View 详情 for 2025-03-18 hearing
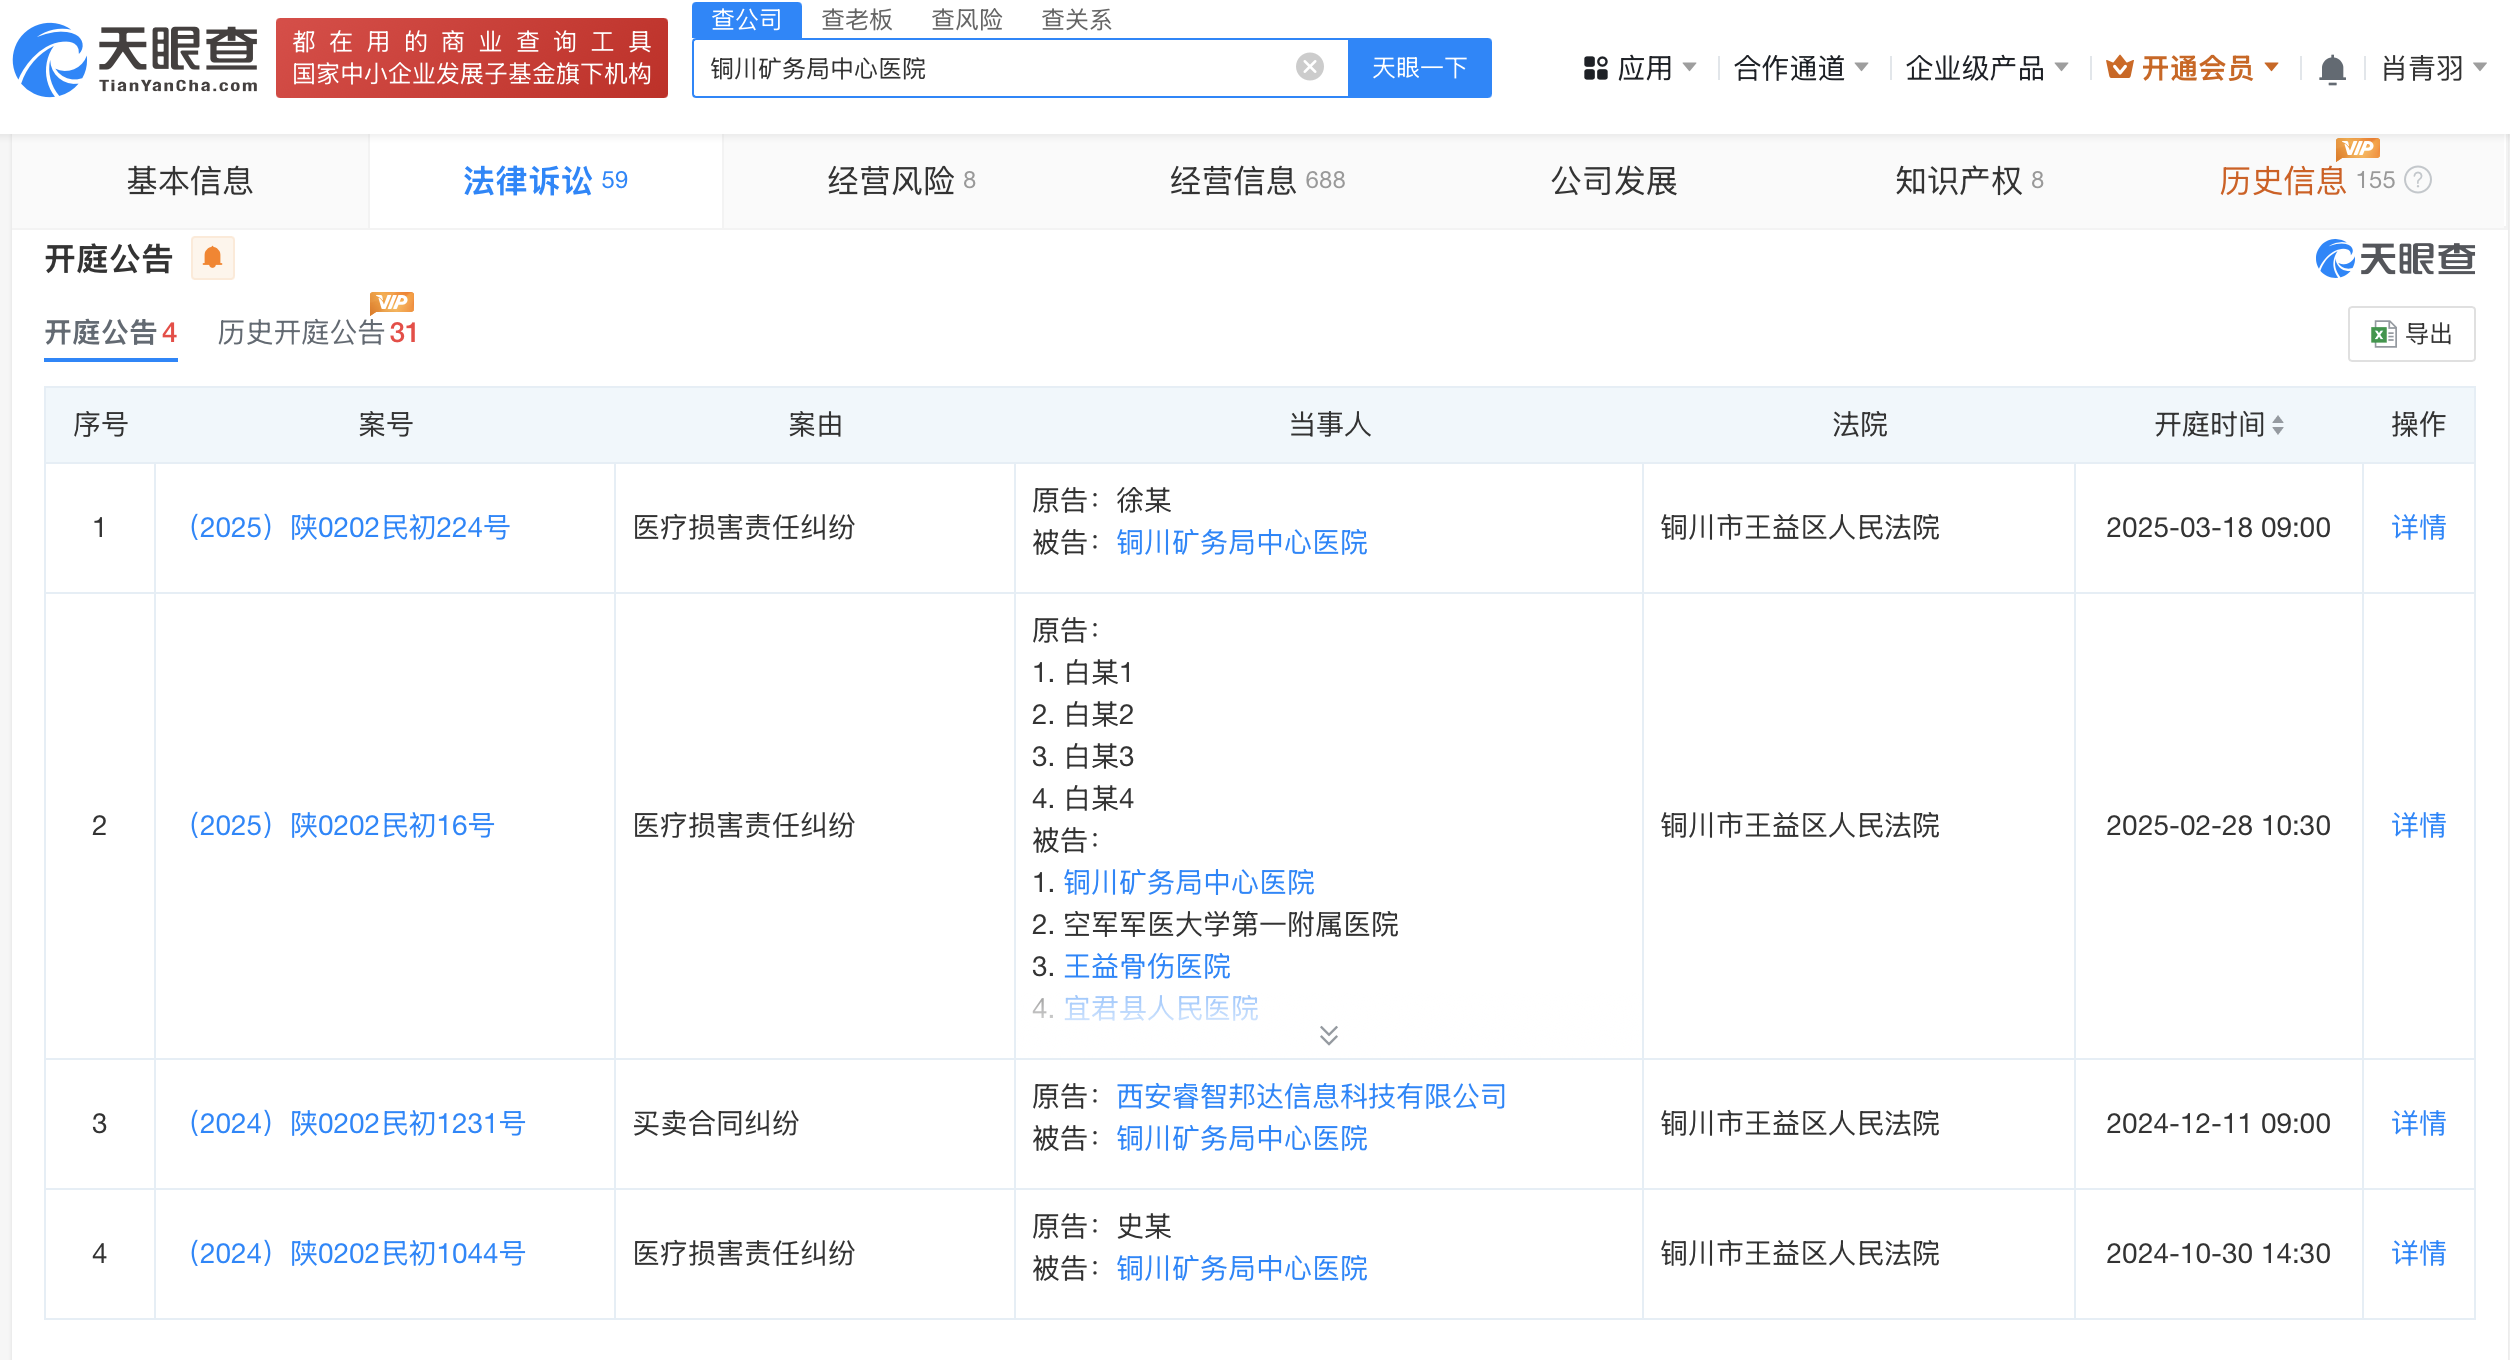This screenshot has height=1360, width=2510. (2418, 527)
